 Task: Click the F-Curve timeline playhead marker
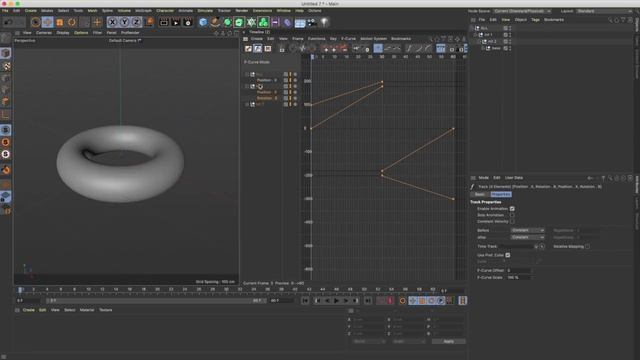[312, 57]
